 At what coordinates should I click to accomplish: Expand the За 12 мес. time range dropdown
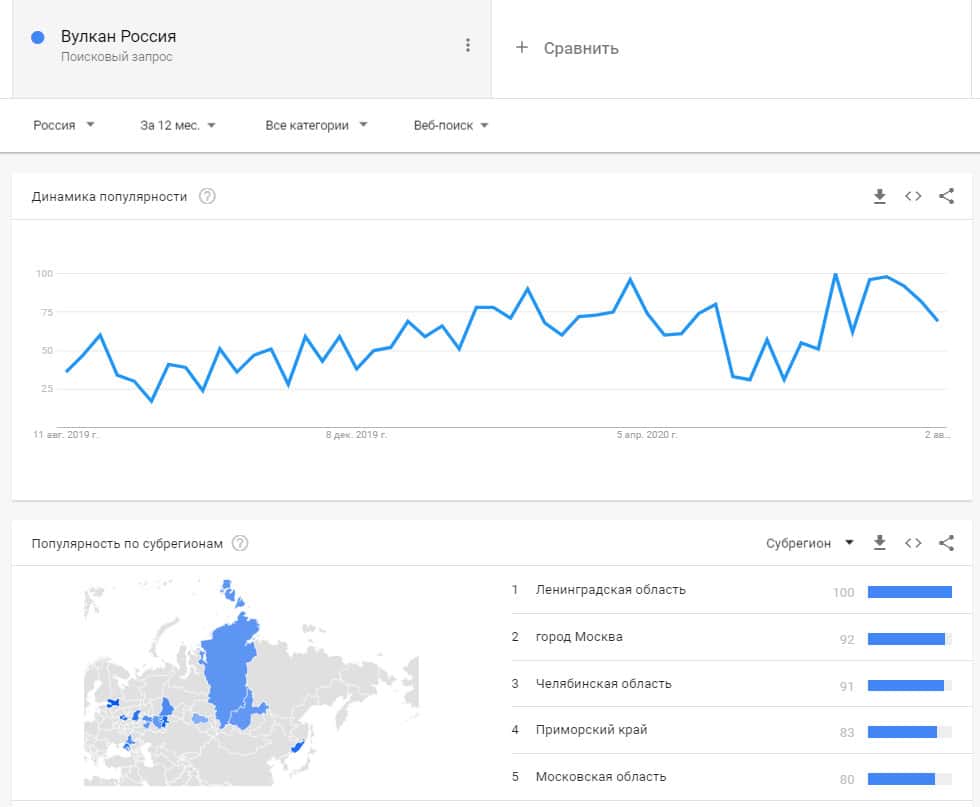click(178, 126)
